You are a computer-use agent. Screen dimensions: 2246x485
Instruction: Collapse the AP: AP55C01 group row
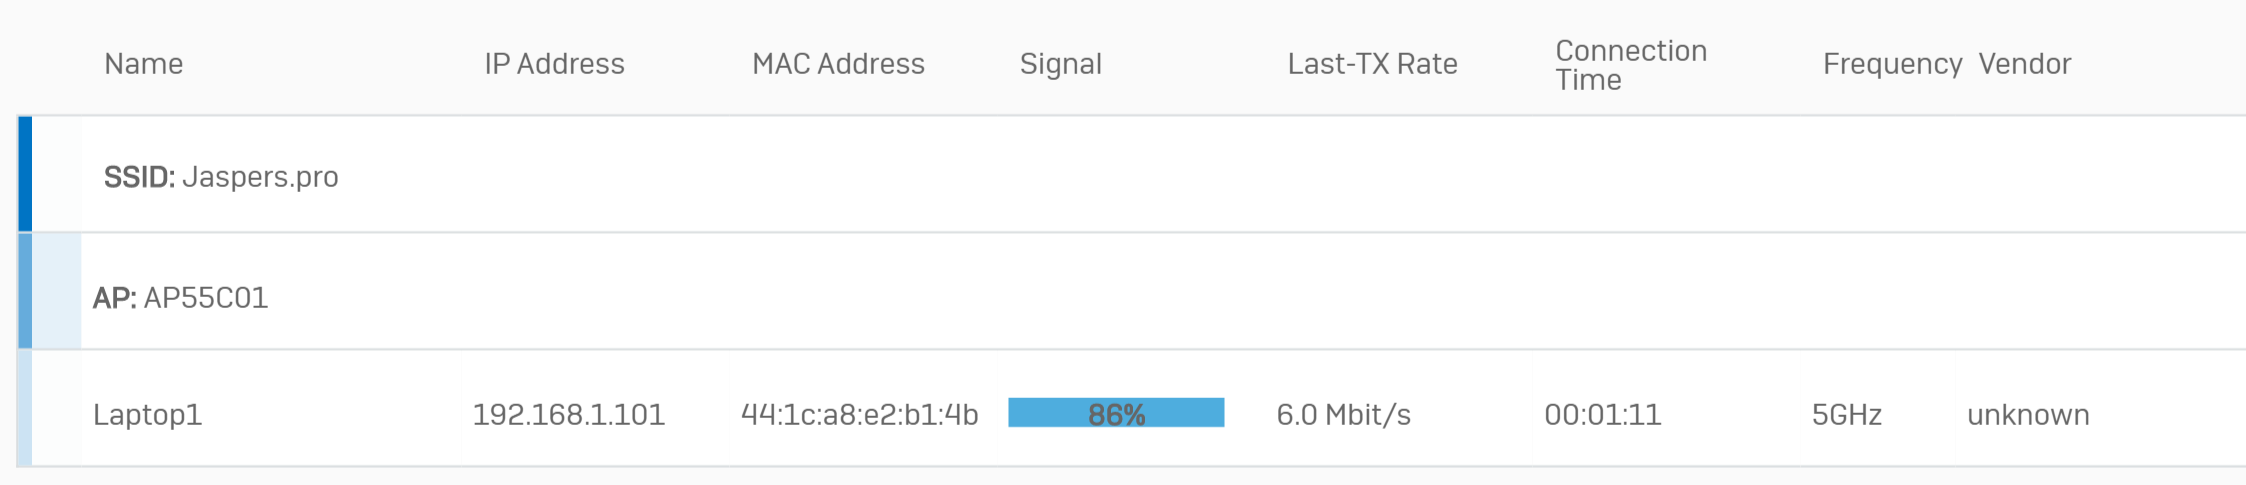(x=181, y=298)
